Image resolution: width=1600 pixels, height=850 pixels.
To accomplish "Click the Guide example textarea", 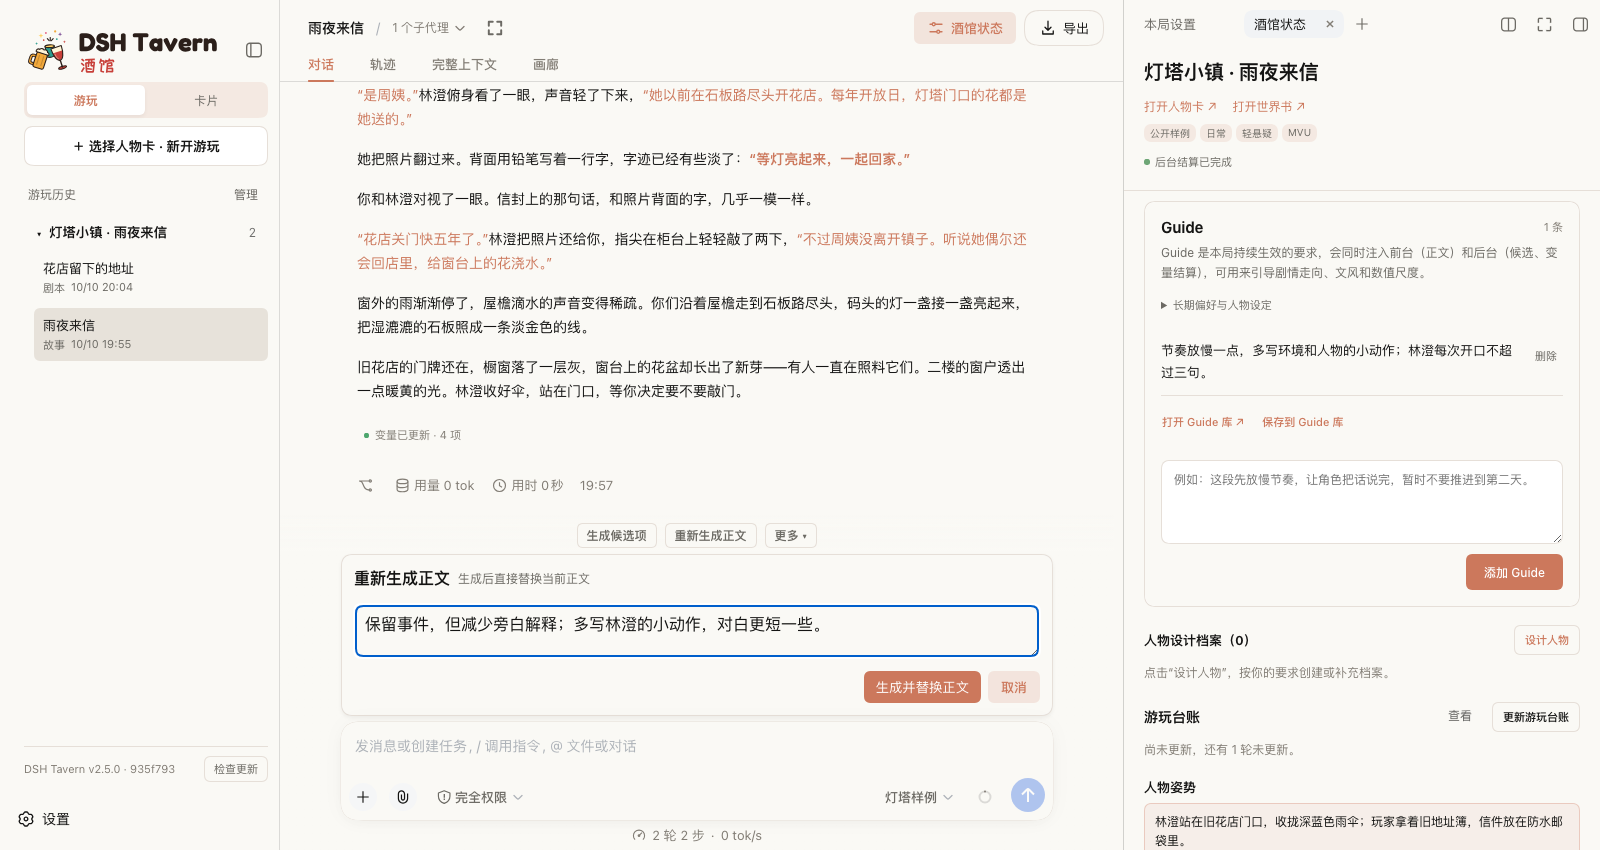I will [1362, 502].
